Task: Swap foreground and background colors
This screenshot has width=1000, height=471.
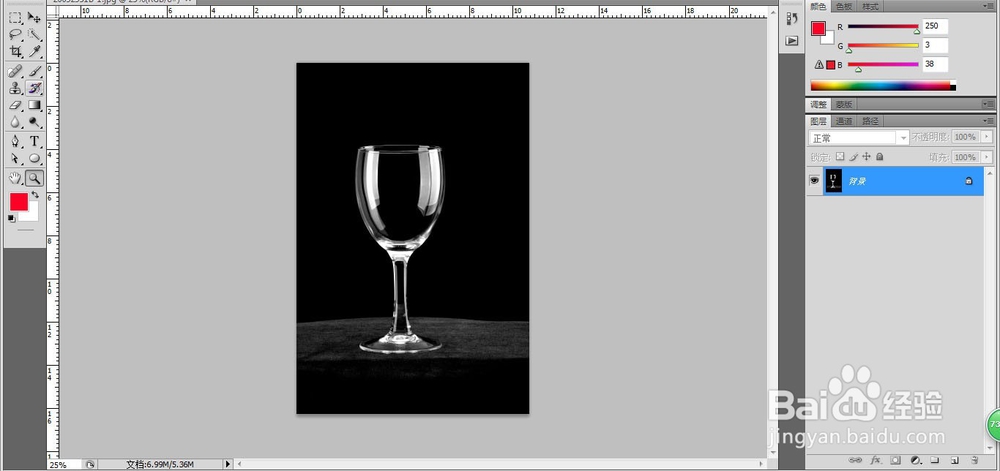Action: click(x=35, y=194)
